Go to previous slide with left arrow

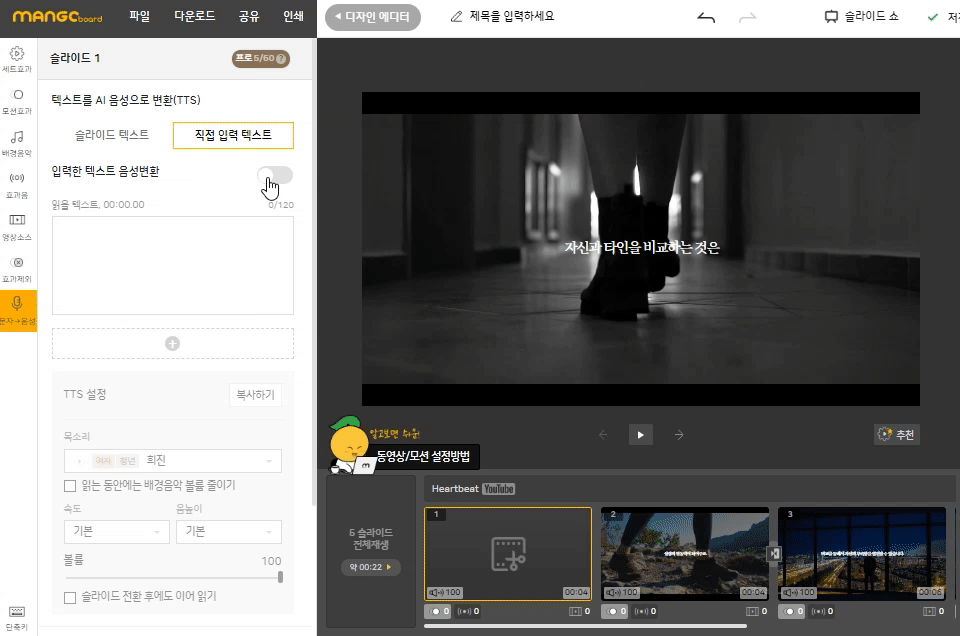603,435
